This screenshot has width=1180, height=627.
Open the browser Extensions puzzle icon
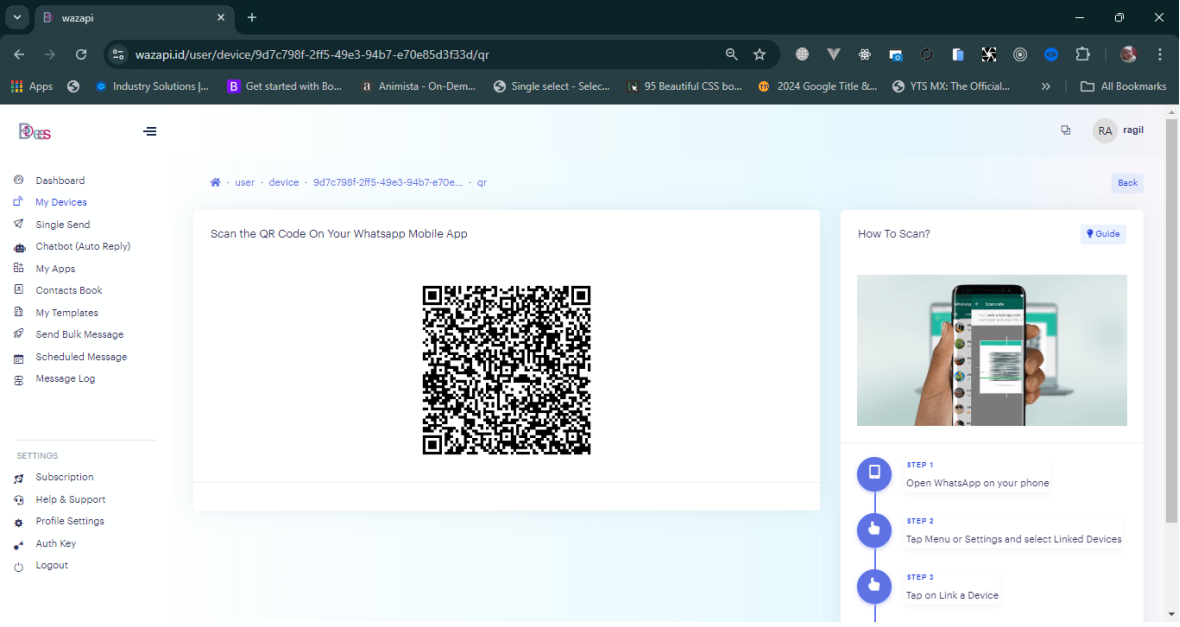coord(1082,54)
